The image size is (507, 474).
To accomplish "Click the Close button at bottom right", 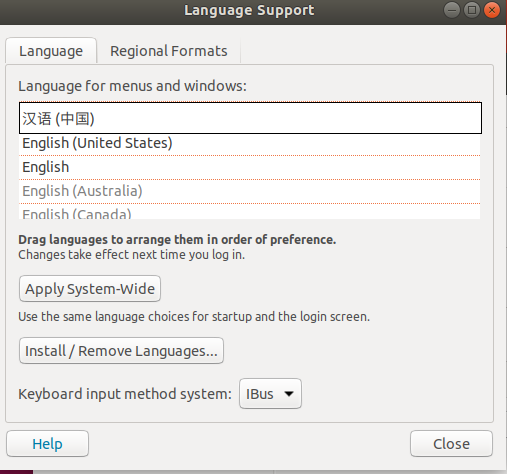I will [451, 444].
